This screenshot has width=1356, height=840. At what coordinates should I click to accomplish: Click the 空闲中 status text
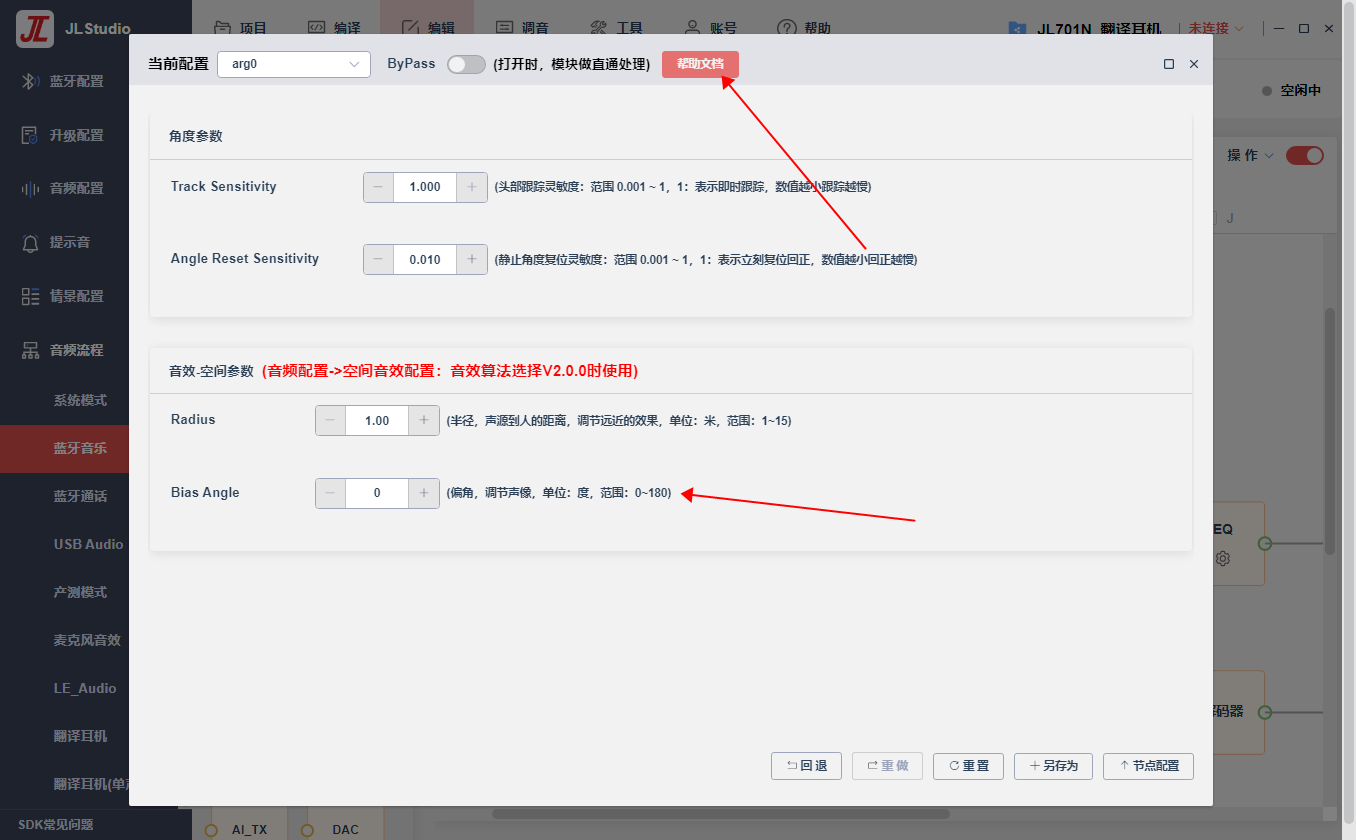pos(1301,91)
